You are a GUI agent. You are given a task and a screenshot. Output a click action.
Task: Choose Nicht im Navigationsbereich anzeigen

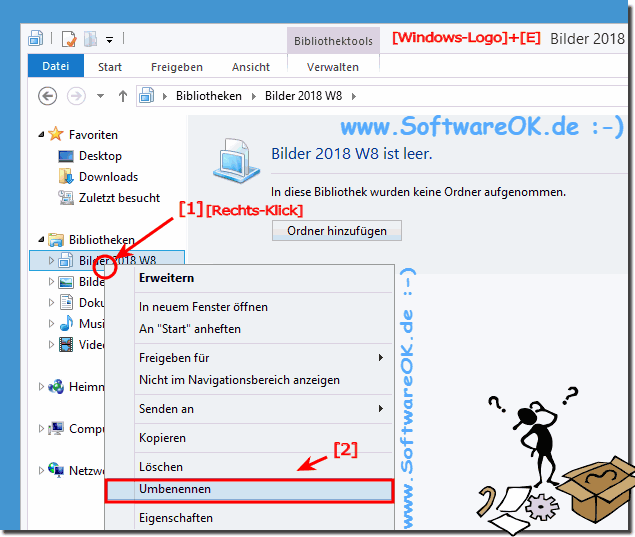coord(249,380)
